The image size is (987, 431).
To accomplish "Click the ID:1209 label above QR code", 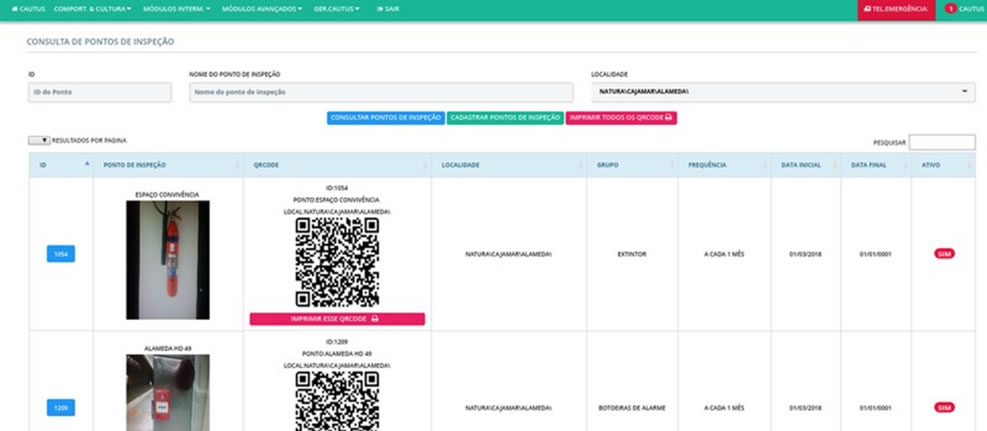I will tap(337, 342).
